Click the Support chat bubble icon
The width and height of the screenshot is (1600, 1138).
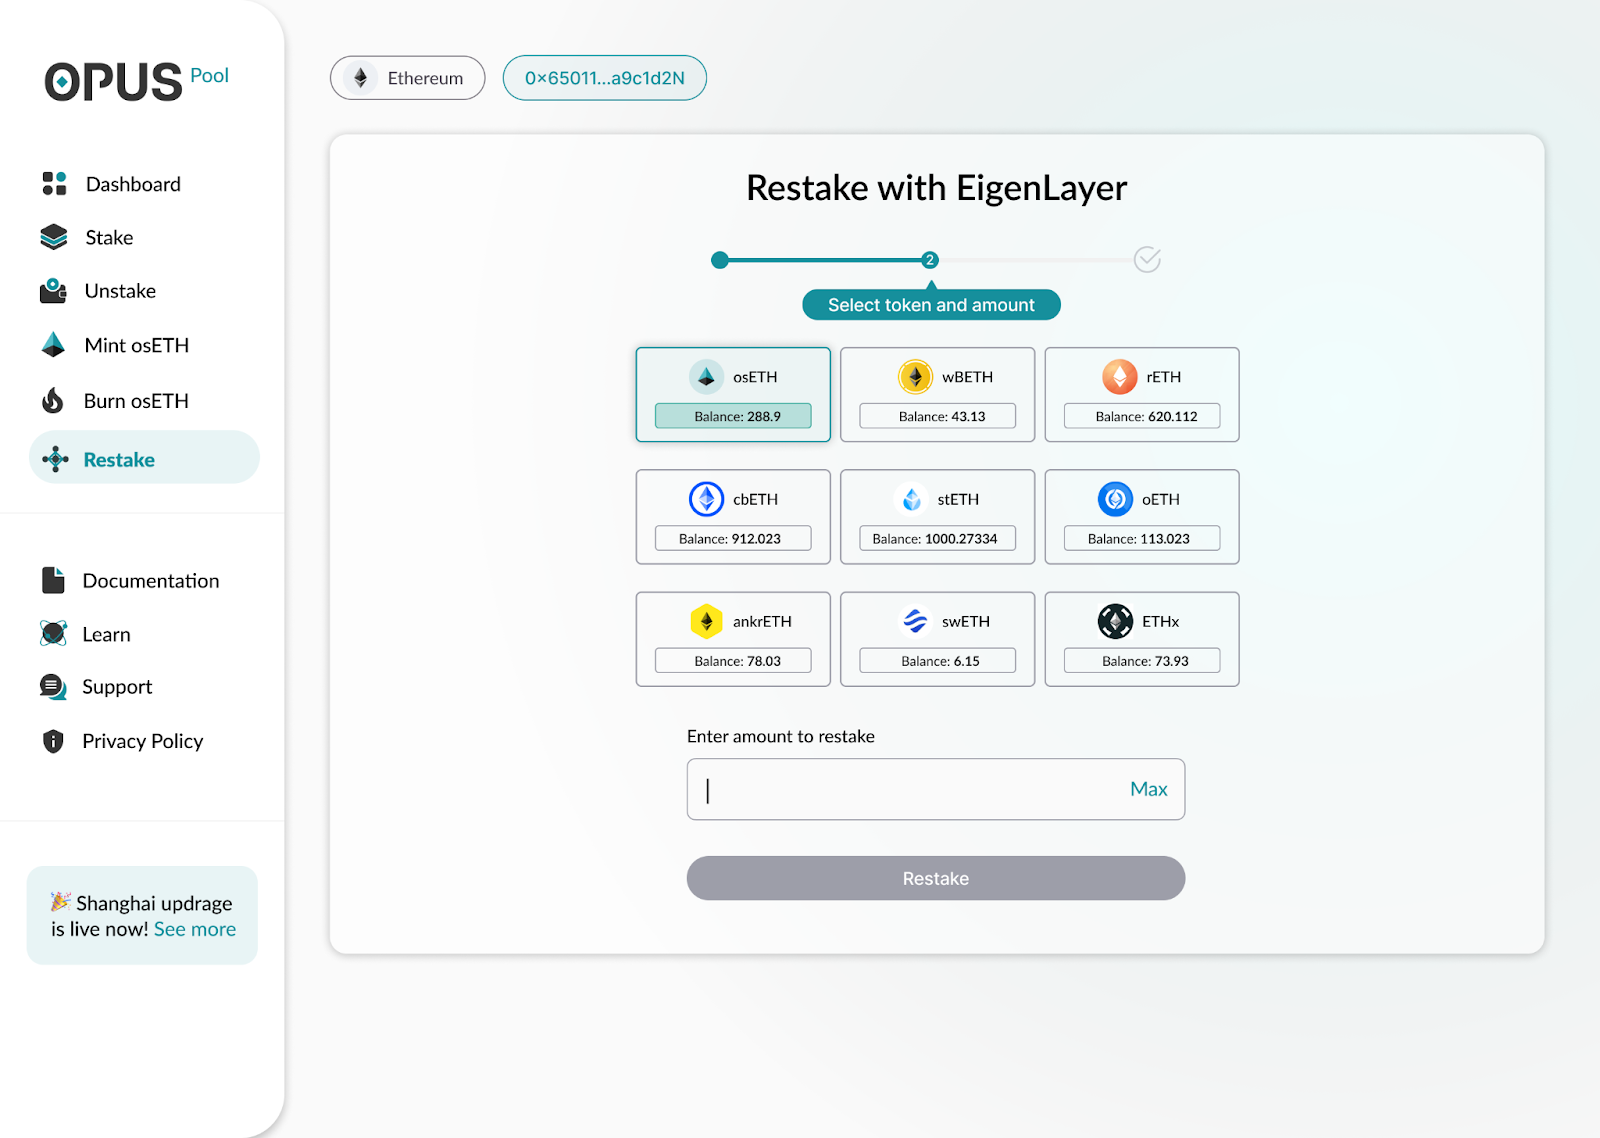(52, 686)
